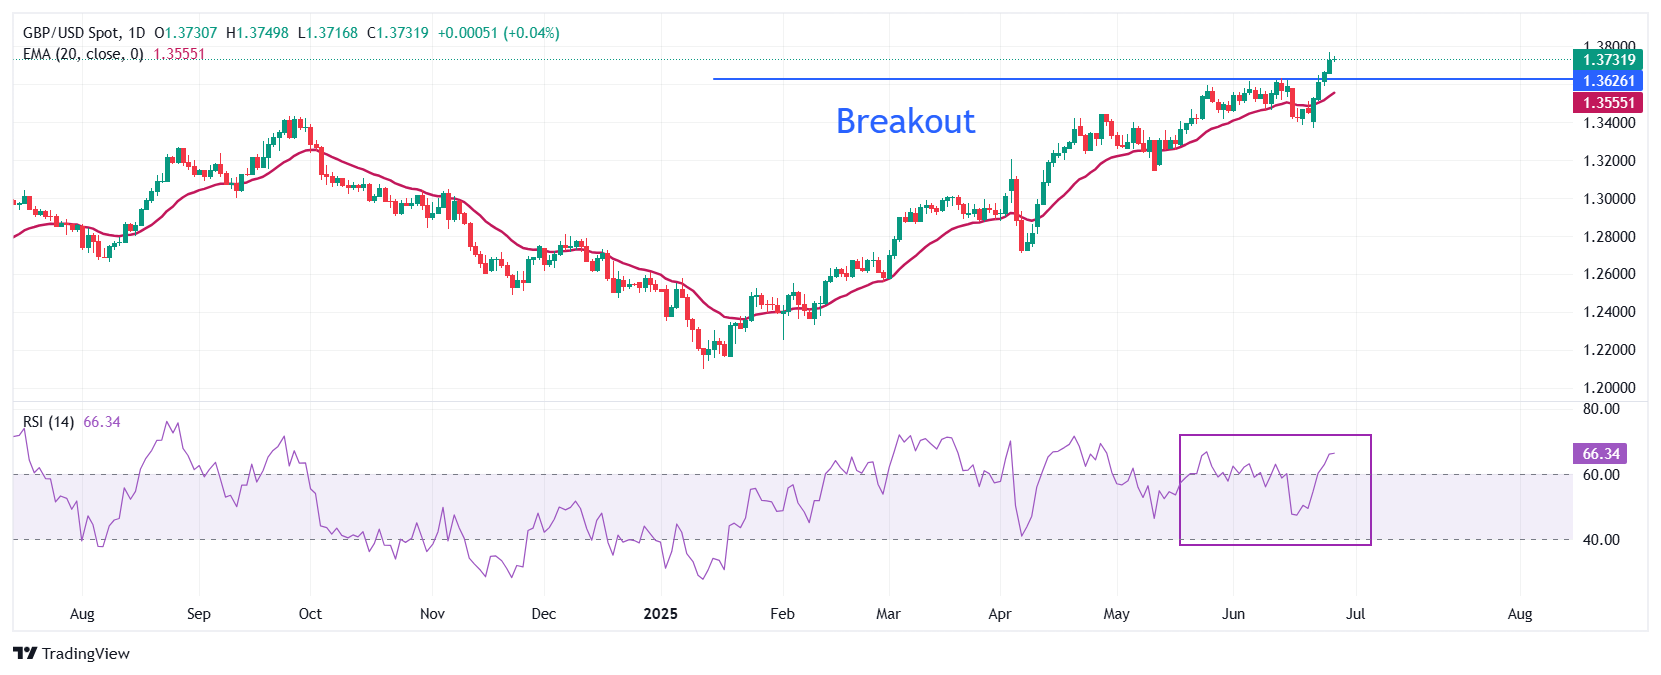This screenshot has width=1661, height=675.
Task: Click the 1.24000 price axis label
Action: point(1609,312)
